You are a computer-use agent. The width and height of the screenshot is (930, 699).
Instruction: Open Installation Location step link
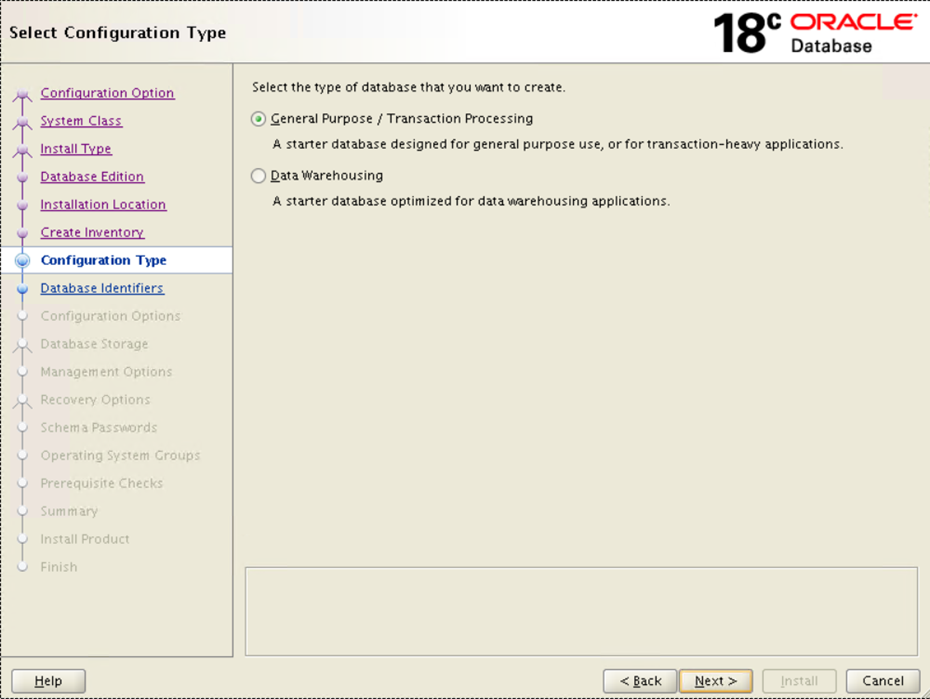tap(103, 205)
